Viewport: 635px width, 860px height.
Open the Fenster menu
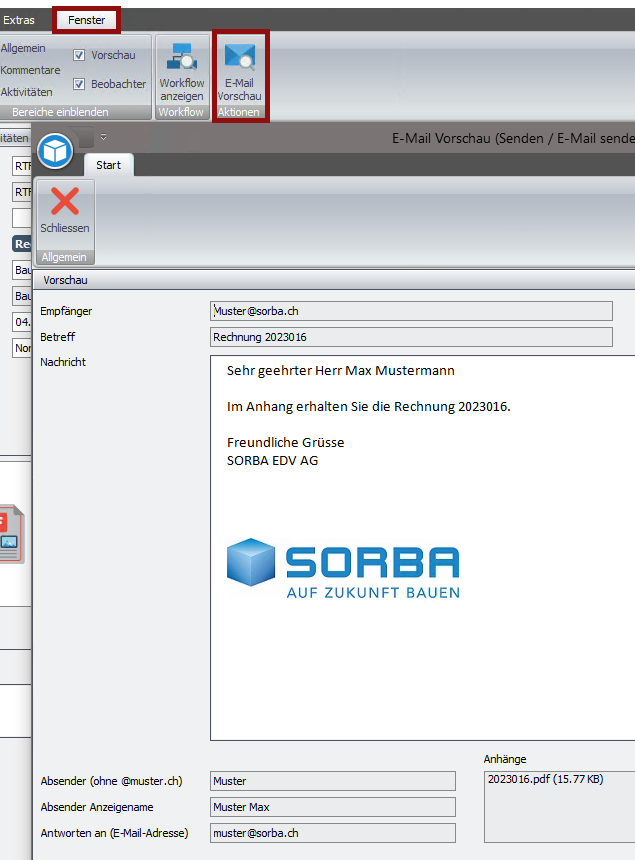pos(86,20)
